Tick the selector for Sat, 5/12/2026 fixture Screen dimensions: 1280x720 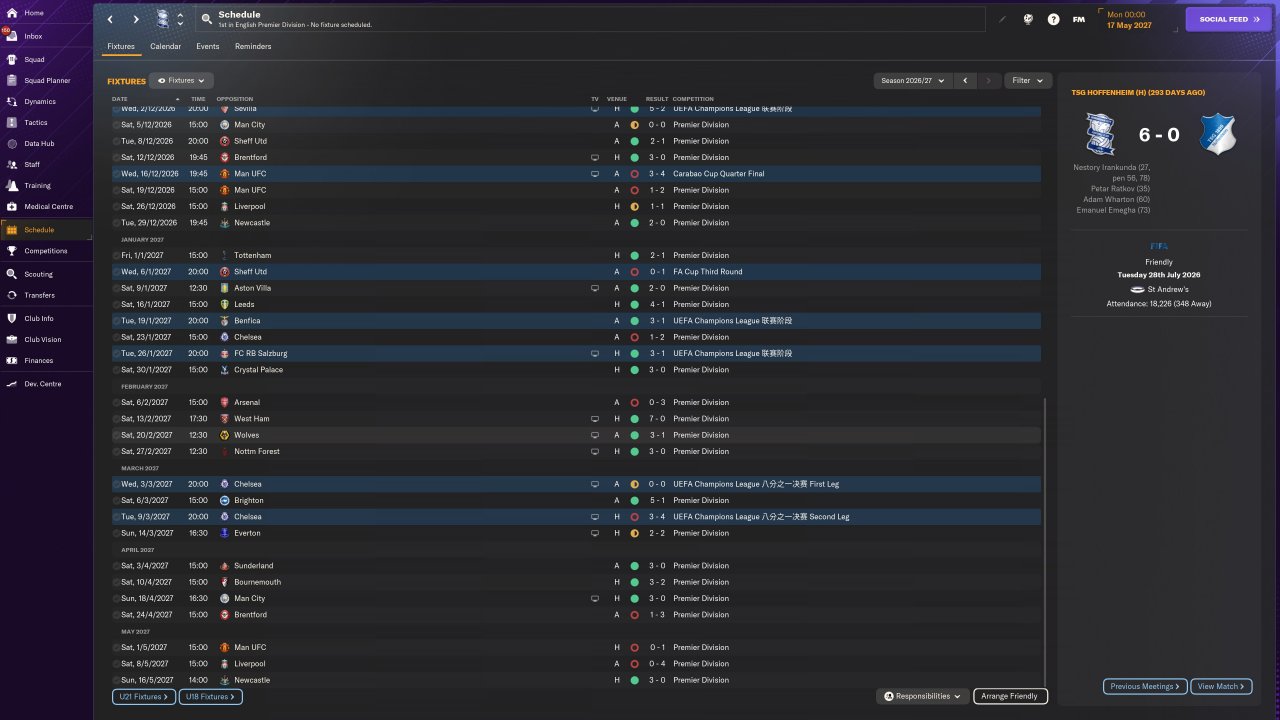click(x=116, y=125)
